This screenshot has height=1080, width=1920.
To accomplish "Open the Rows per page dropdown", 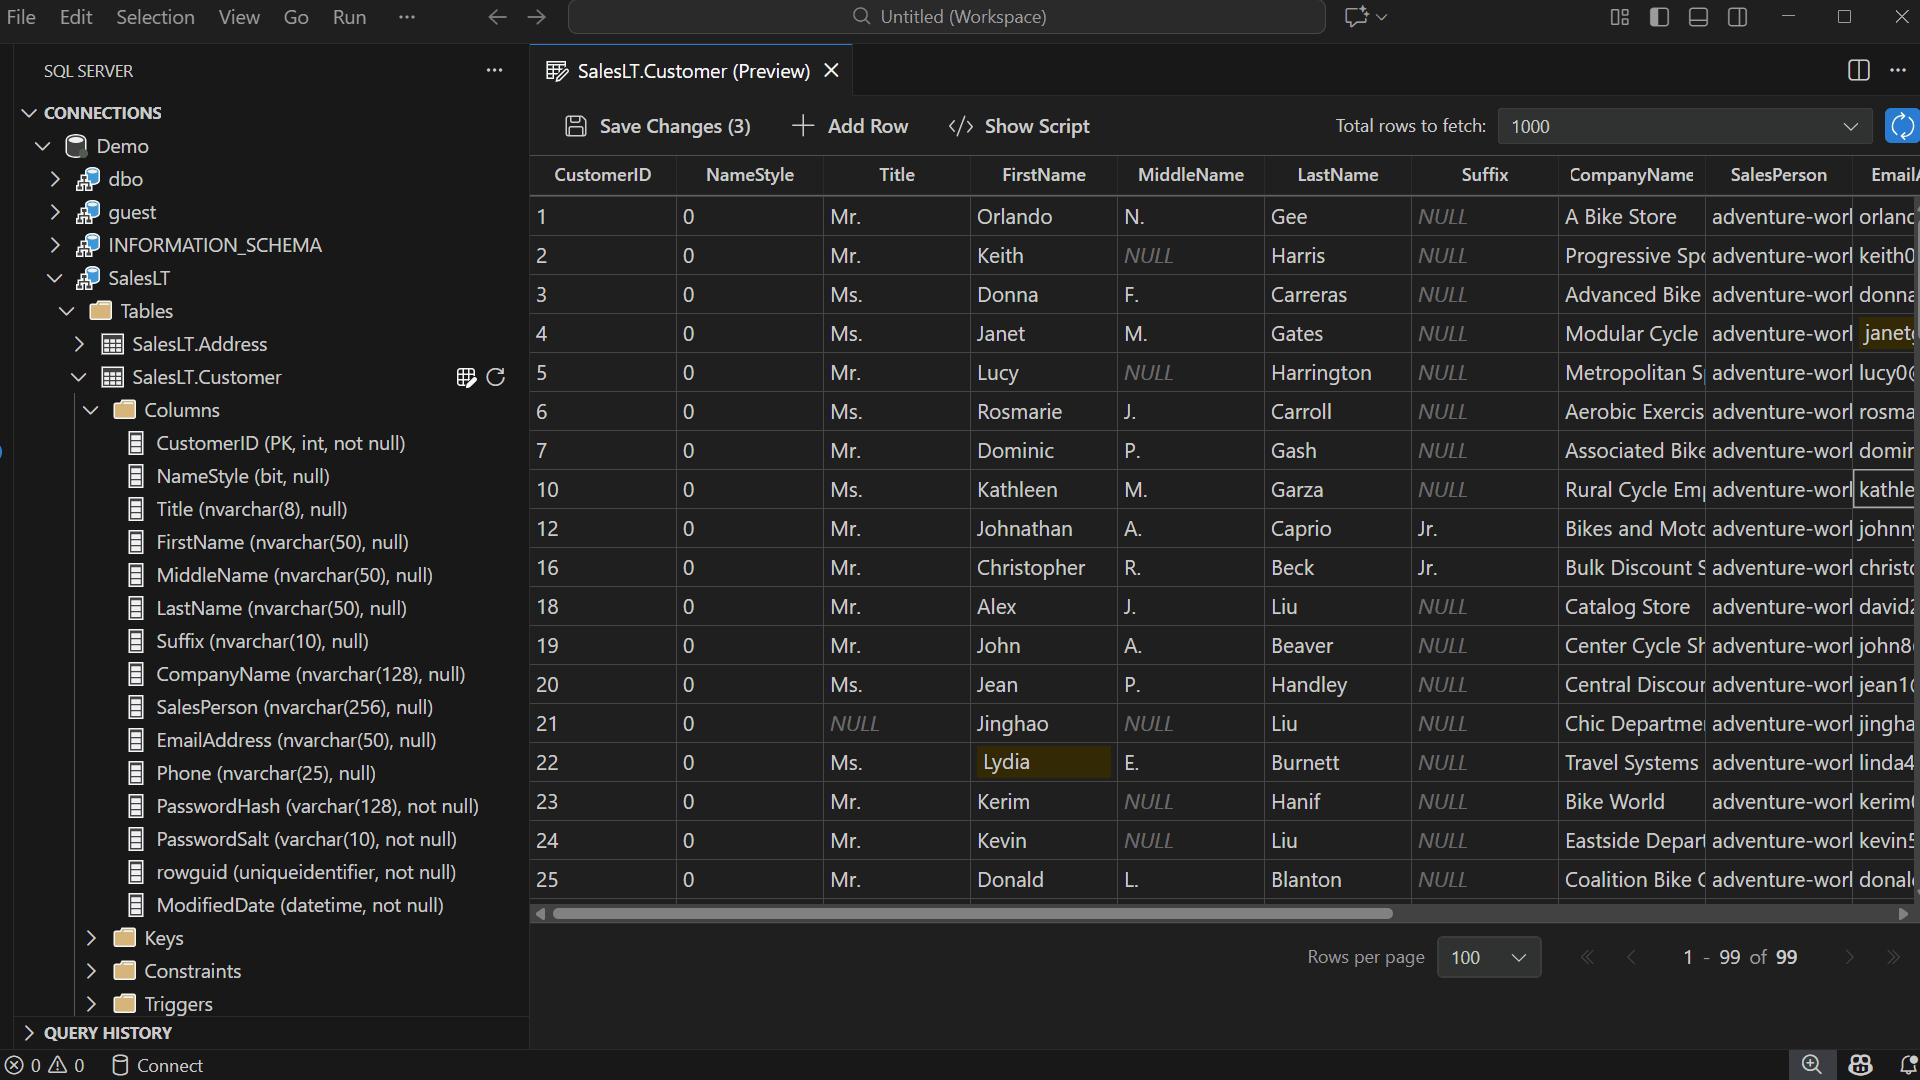I will point(1488,957).
